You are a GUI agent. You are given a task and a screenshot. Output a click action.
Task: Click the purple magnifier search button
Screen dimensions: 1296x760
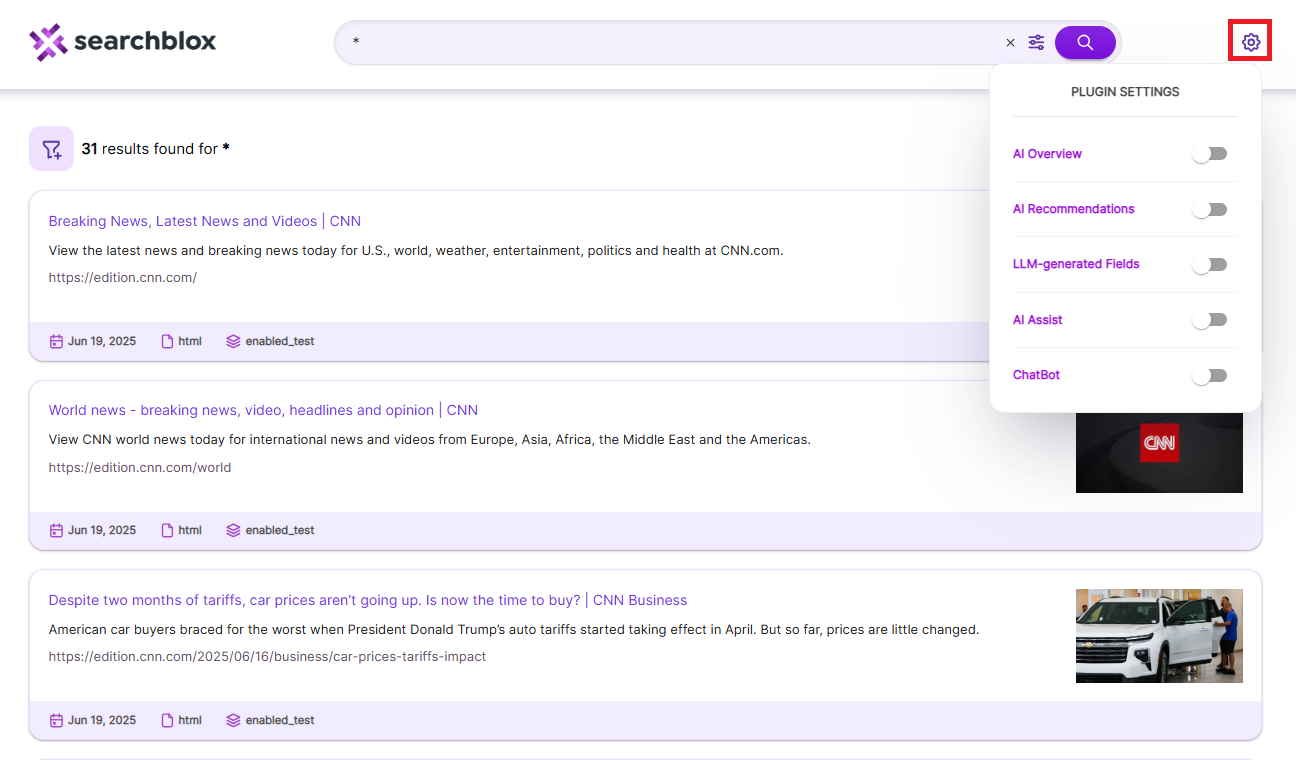coord(1085,42)
